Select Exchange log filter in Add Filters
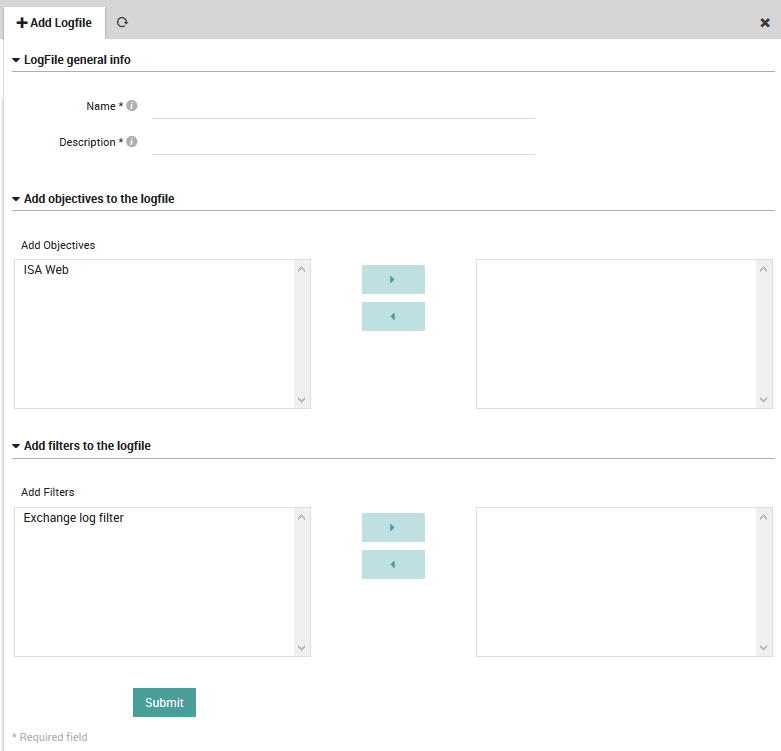The width and height of the screenshot is (781, 751). point(74,518)
